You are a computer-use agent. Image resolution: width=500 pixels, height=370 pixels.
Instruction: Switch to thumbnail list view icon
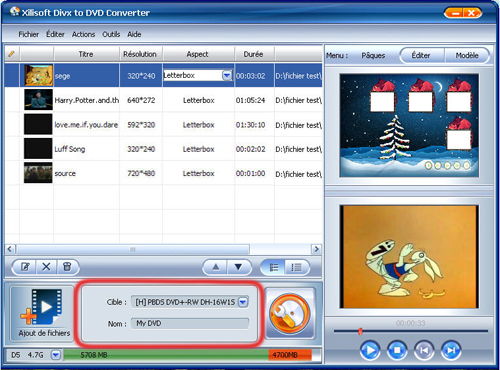pyautogui.click(x=274, y=267)
